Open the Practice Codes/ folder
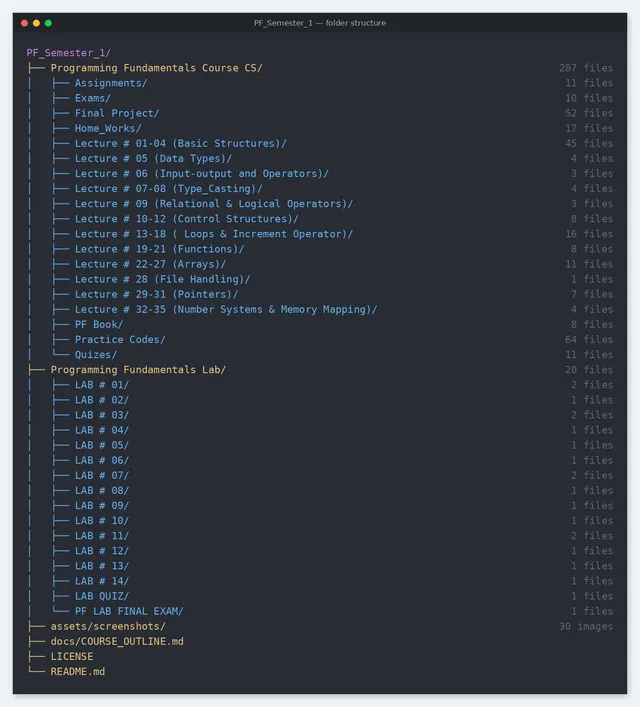This screenshot has height=707, width=640. point(120,340)
